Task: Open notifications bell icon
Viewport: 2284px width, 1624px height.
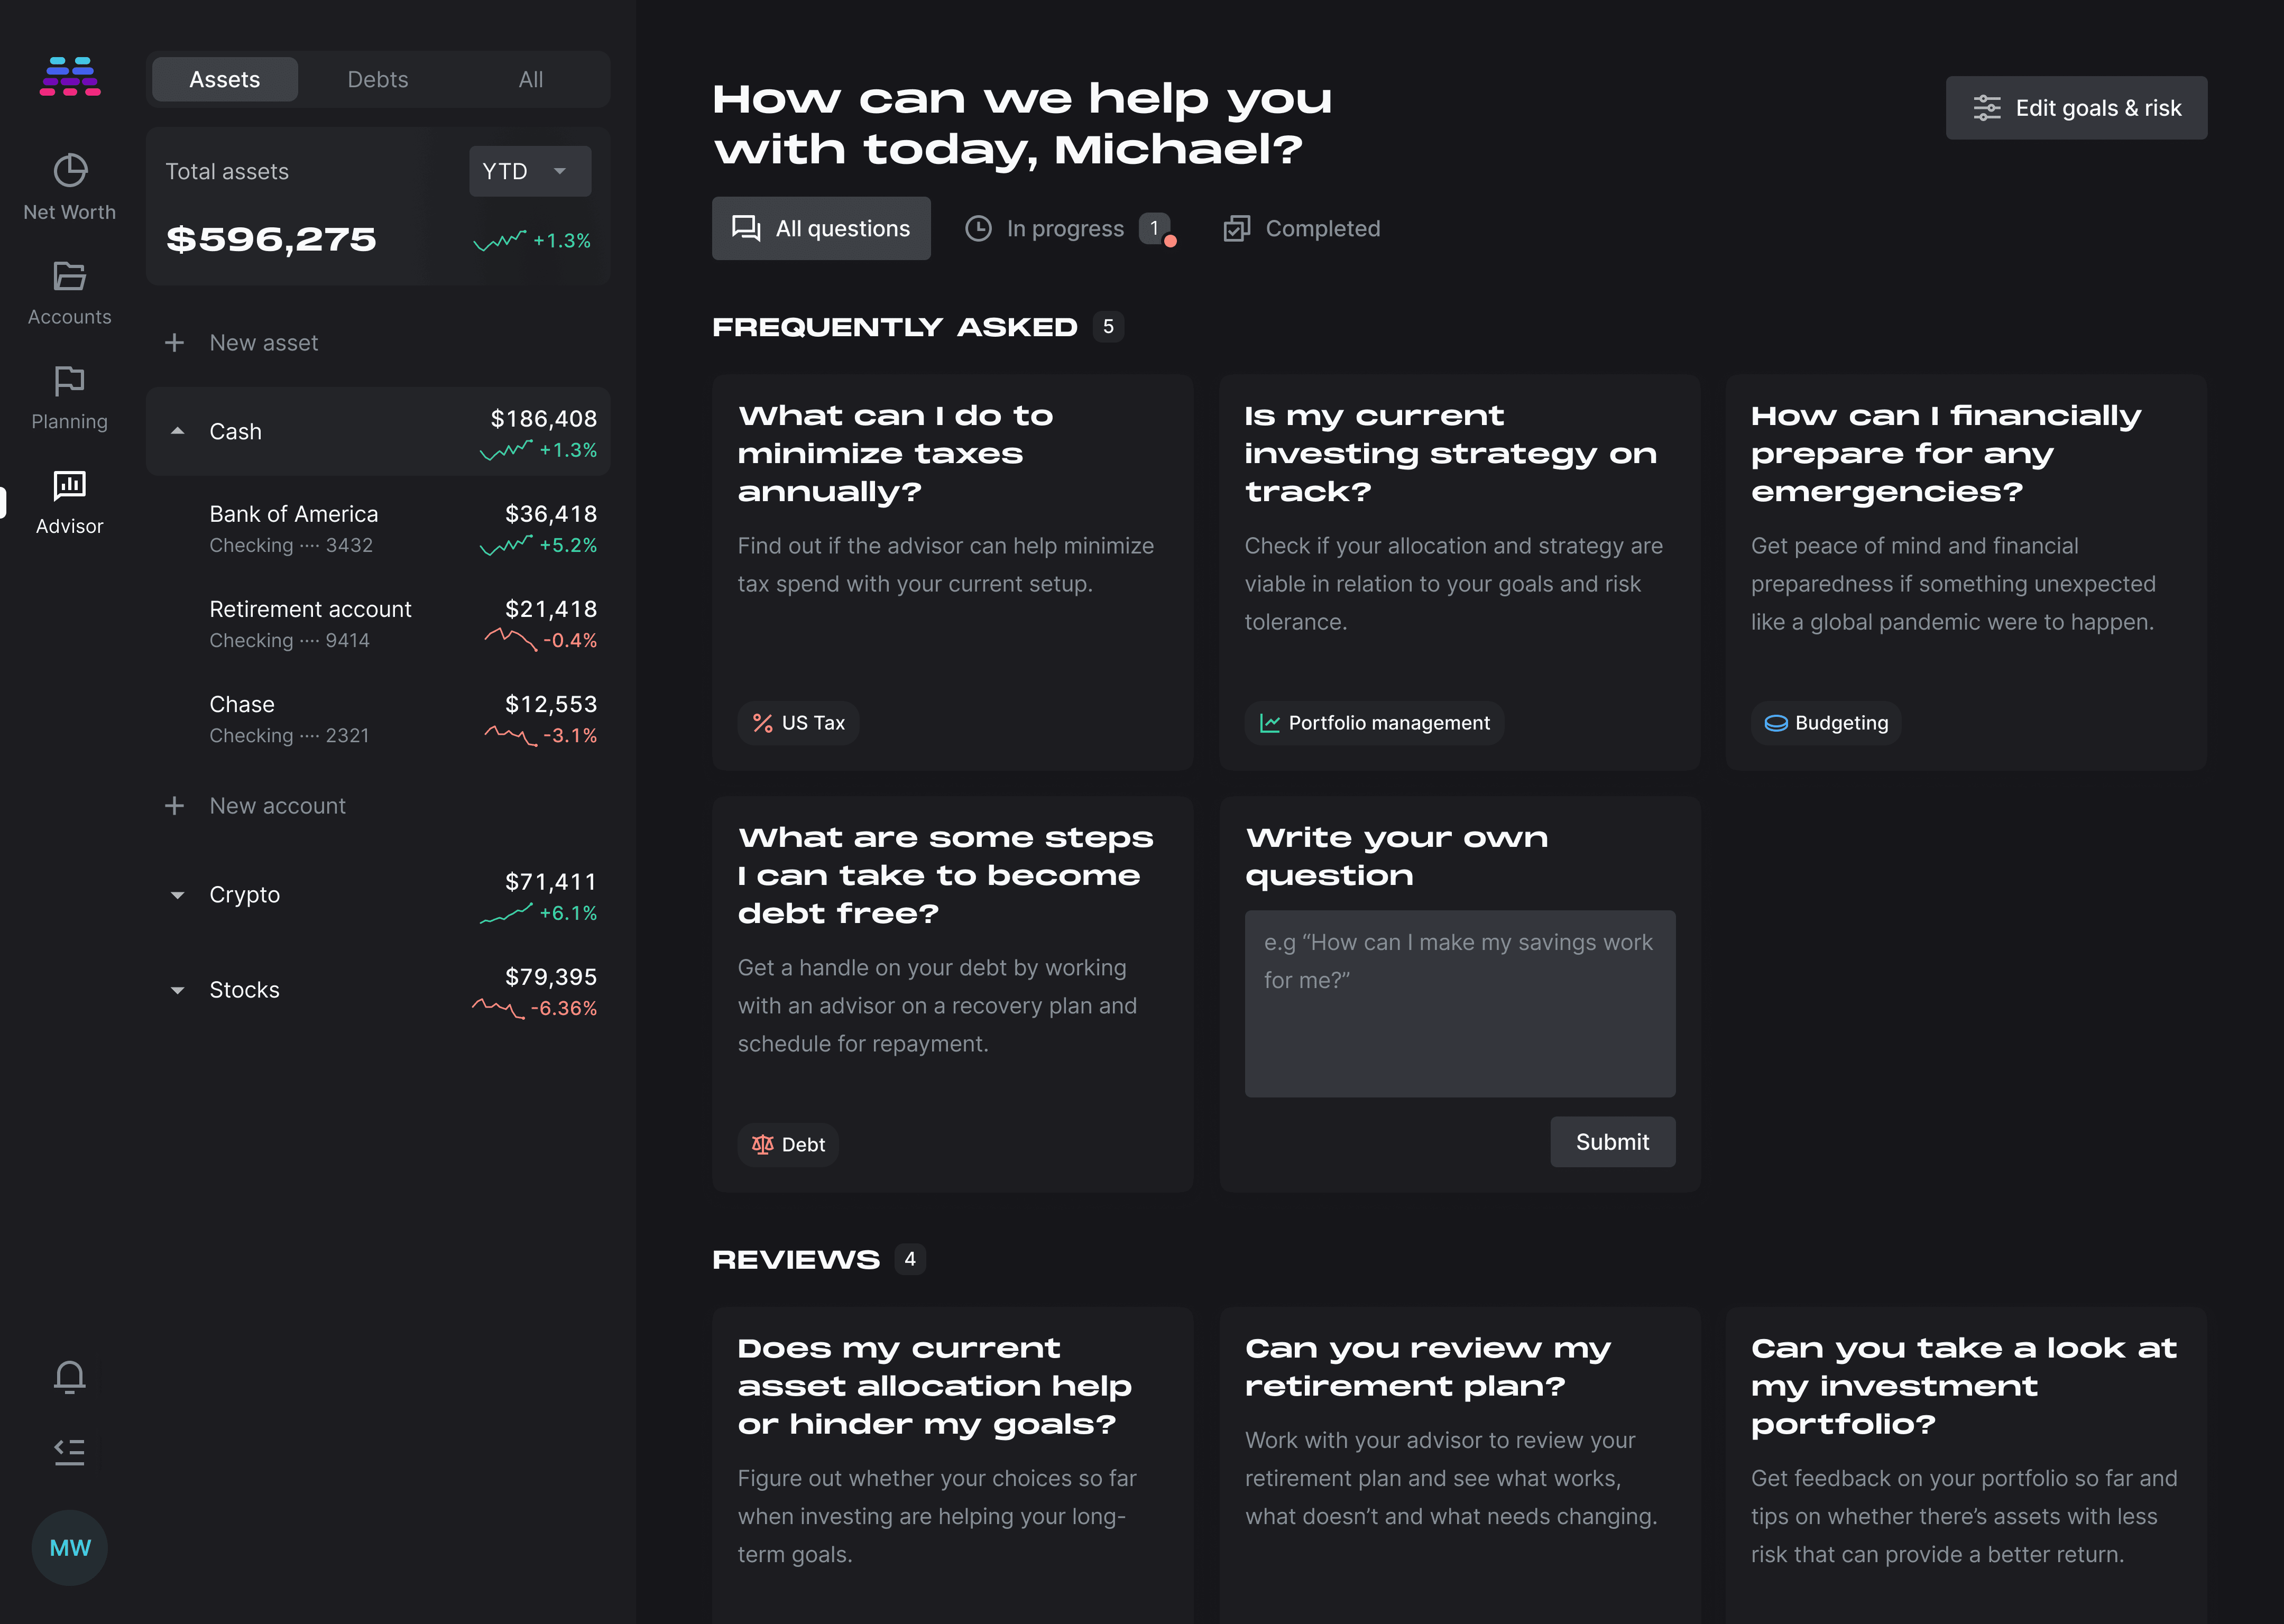Action: click(69, 1377)
